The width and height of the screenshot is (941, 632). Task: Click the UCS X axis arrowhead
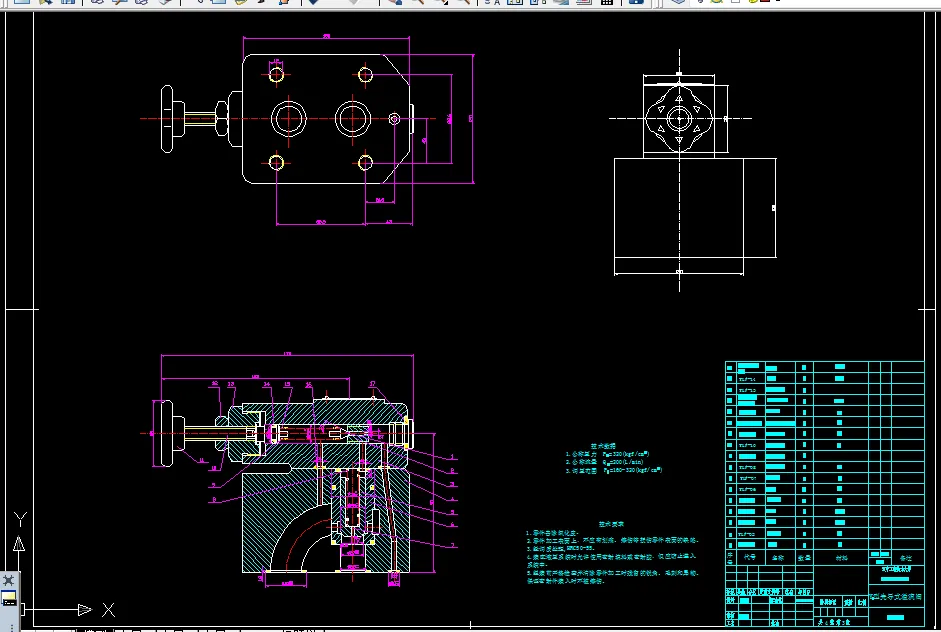point(85,610)
